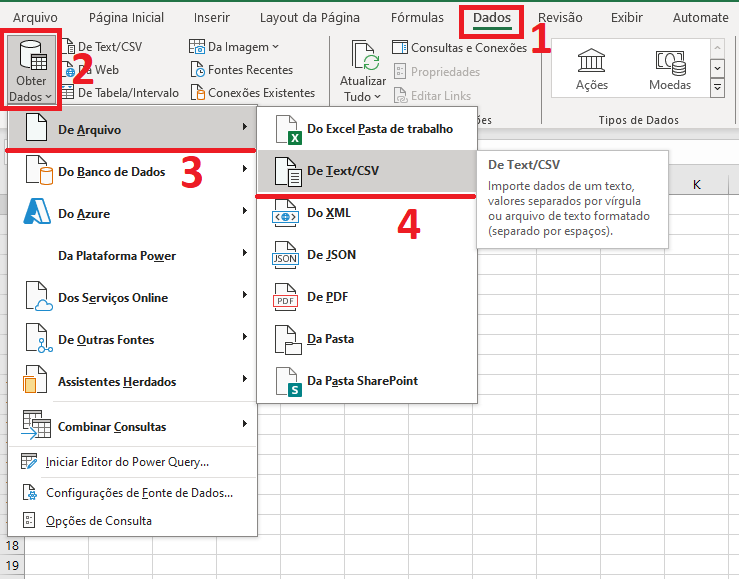The height and width of the screenshot is (579, 739).
Task: Select Da Pasta SharePoint option
Action: click(362, 381)
